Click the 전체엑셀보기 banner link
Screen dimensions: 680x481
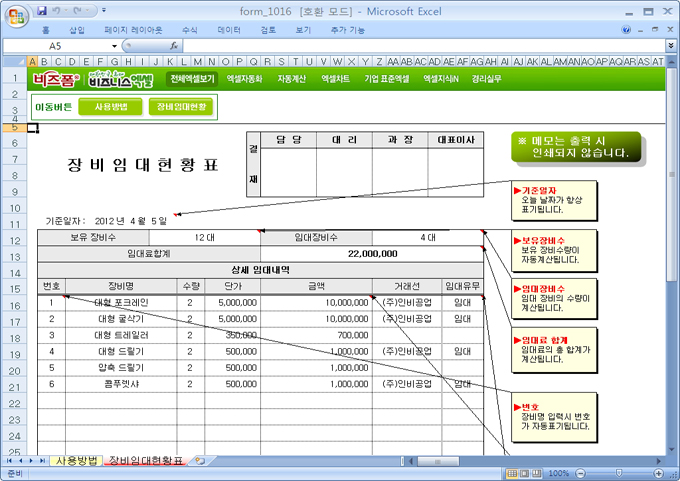(x=192, y=79)
